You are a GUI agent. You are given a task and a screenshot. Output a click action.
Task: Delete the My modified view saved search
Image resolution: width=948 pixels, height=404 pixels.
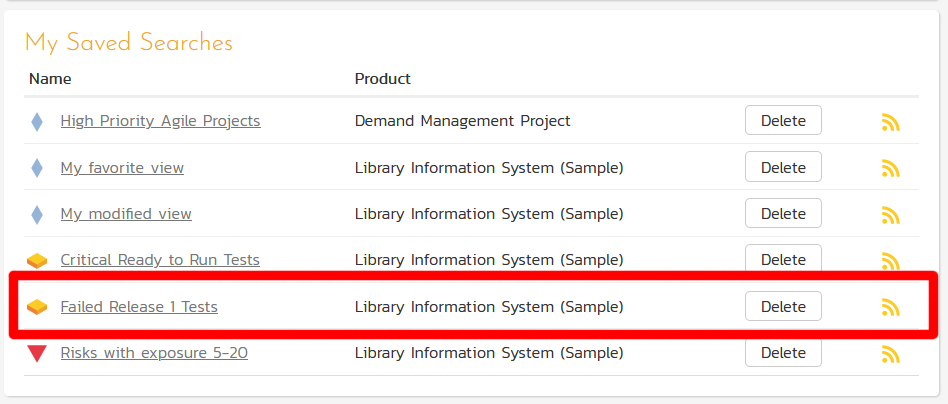pyautogui.click(x=783, y=214)
